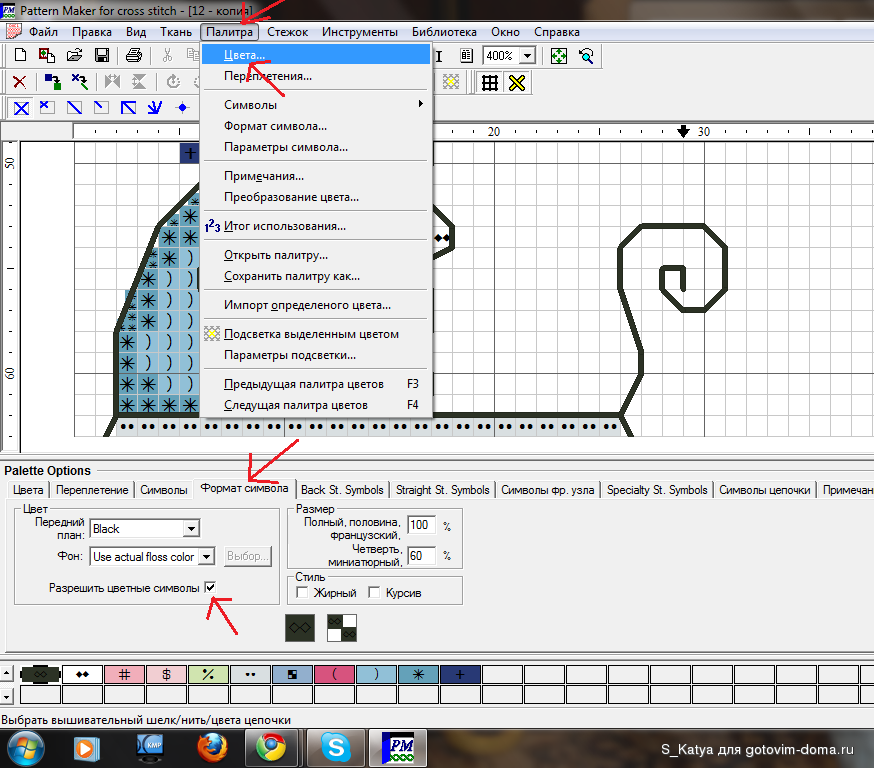Click the vertical flip icon
The height and width of the screenshot is (768, 874).
pos(139,82)
